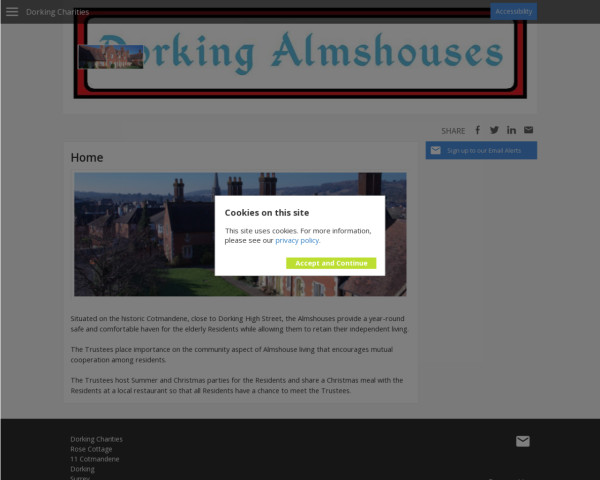Image resolution: width=600 pixels, height=480 pixels.
Task: Click the Home page heading
Action: 87,158
